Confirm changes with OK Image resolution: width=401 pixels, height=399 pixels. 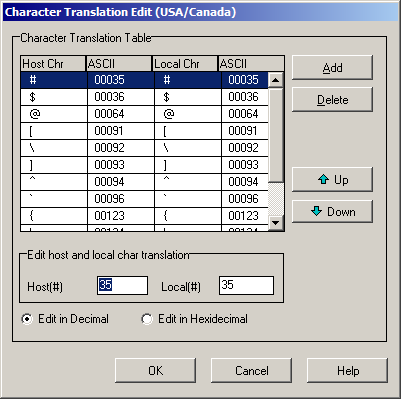point(155,370)
